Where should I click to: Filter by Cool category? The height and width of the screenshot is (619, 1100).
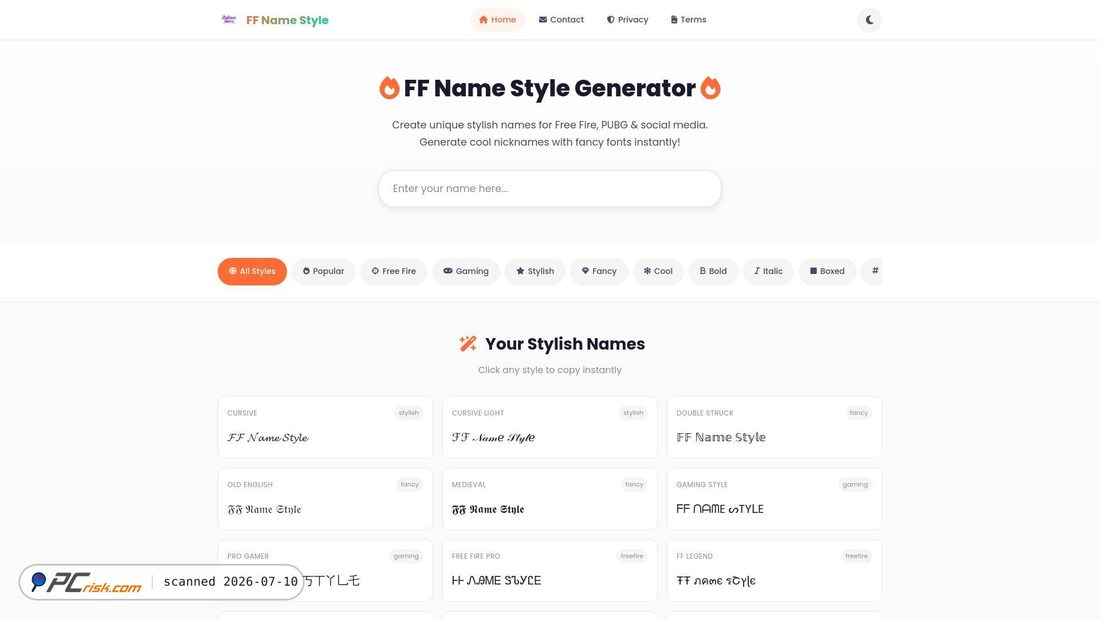[x=658, y=271]
